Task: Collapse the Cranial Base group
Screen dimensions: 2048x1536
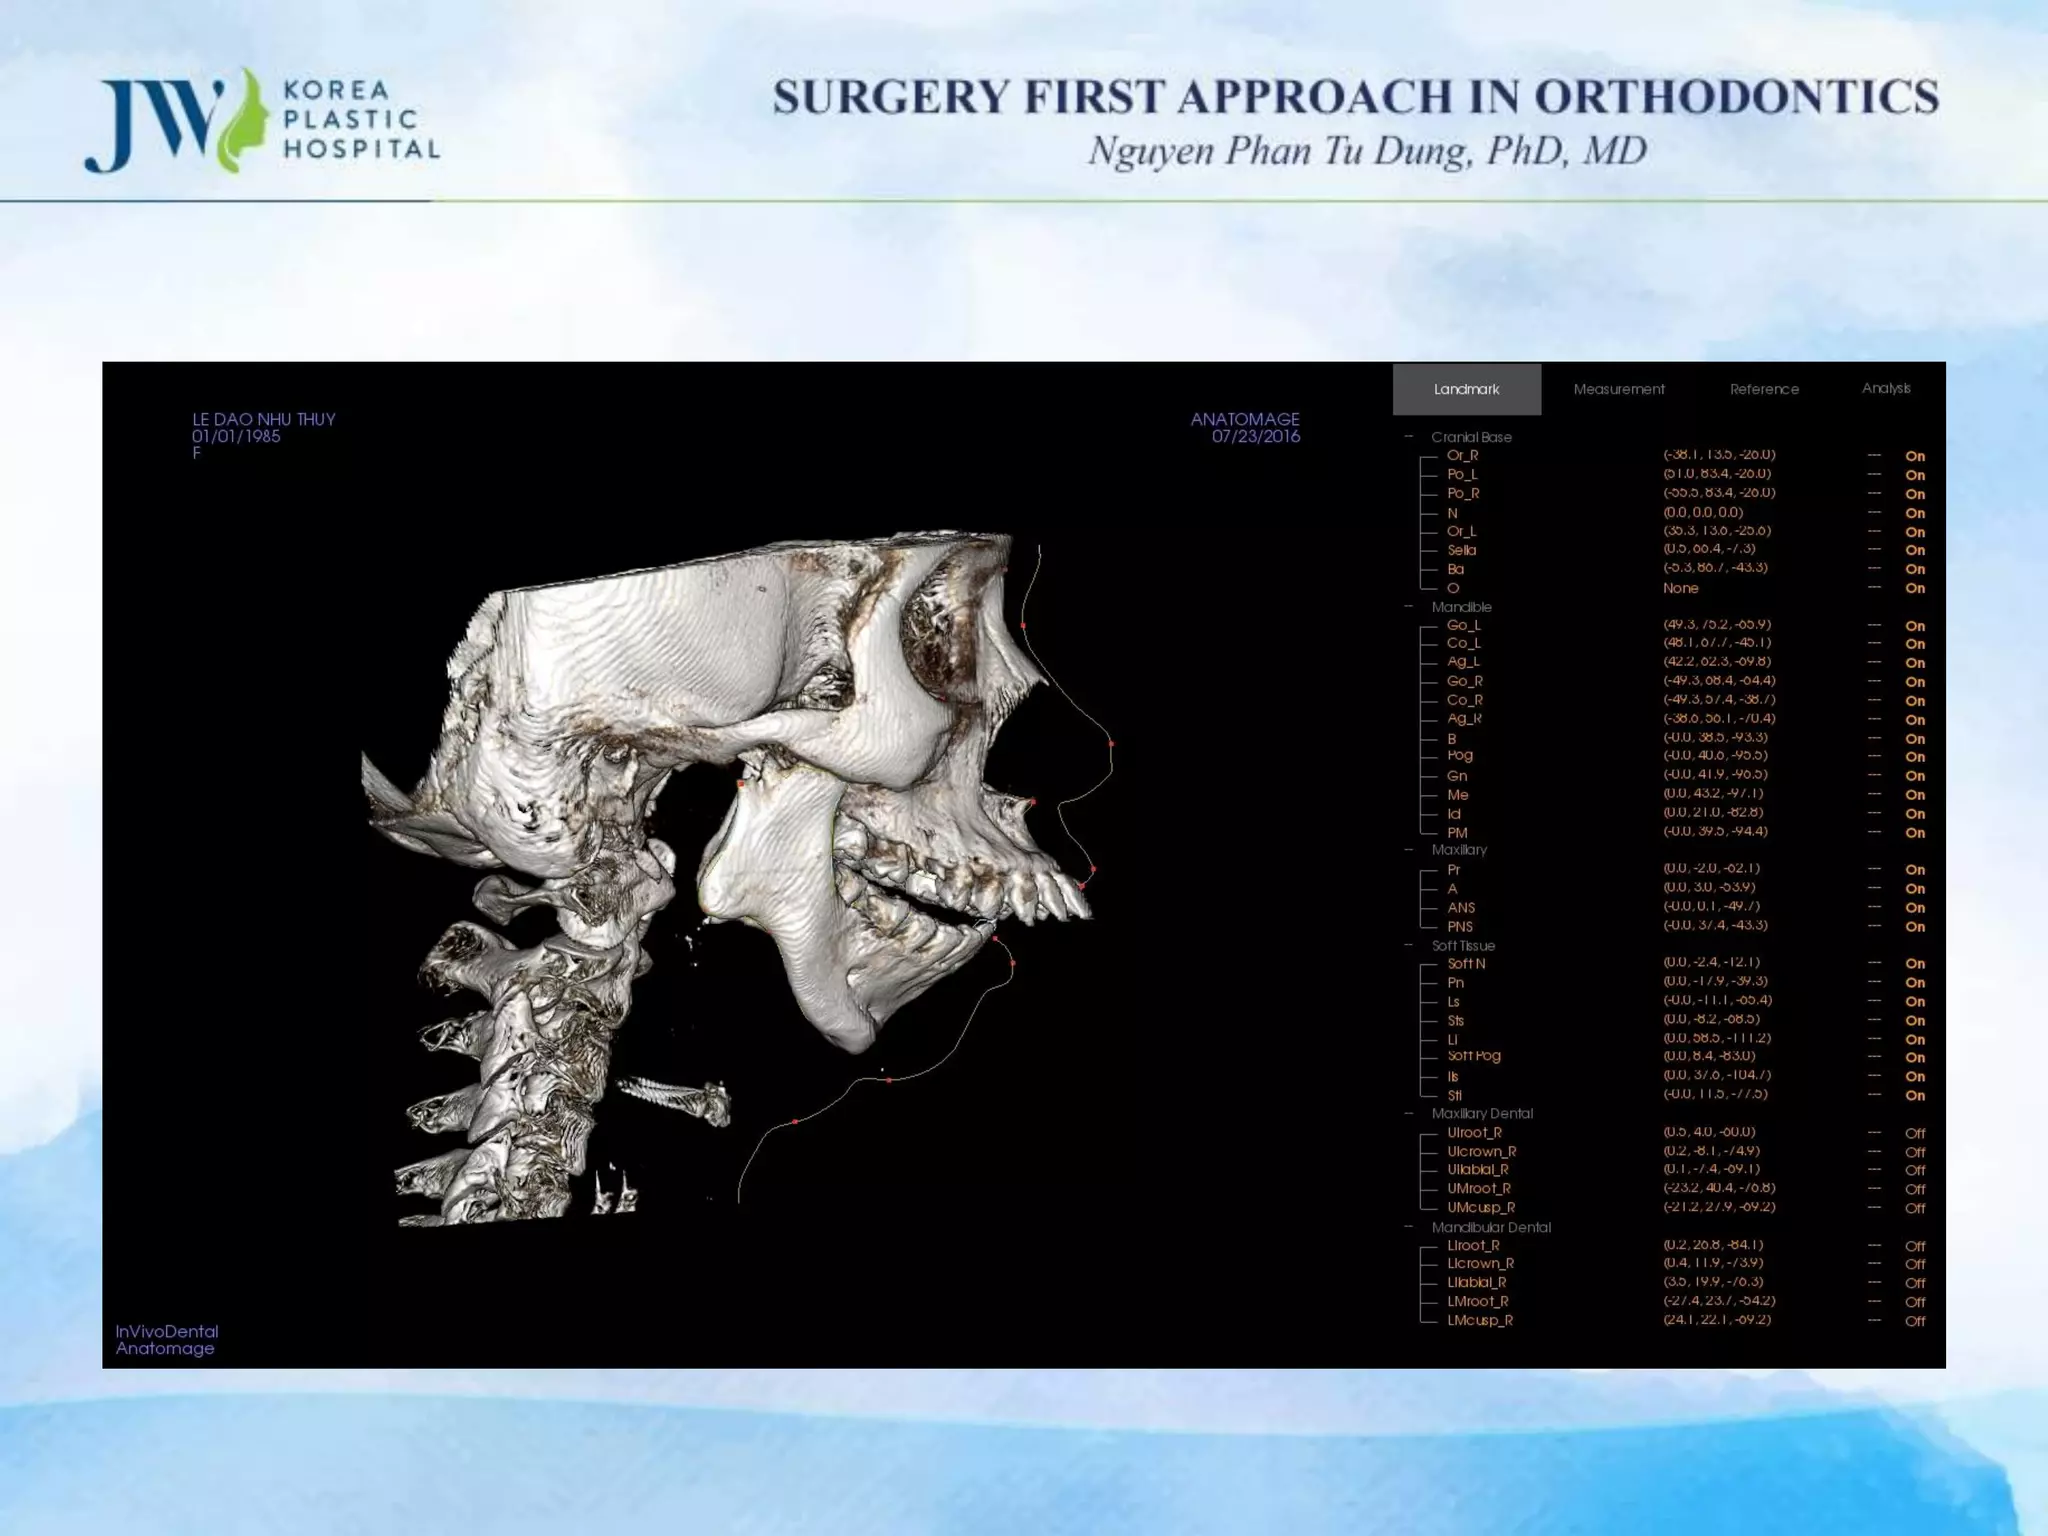Action: [1409, 437]
